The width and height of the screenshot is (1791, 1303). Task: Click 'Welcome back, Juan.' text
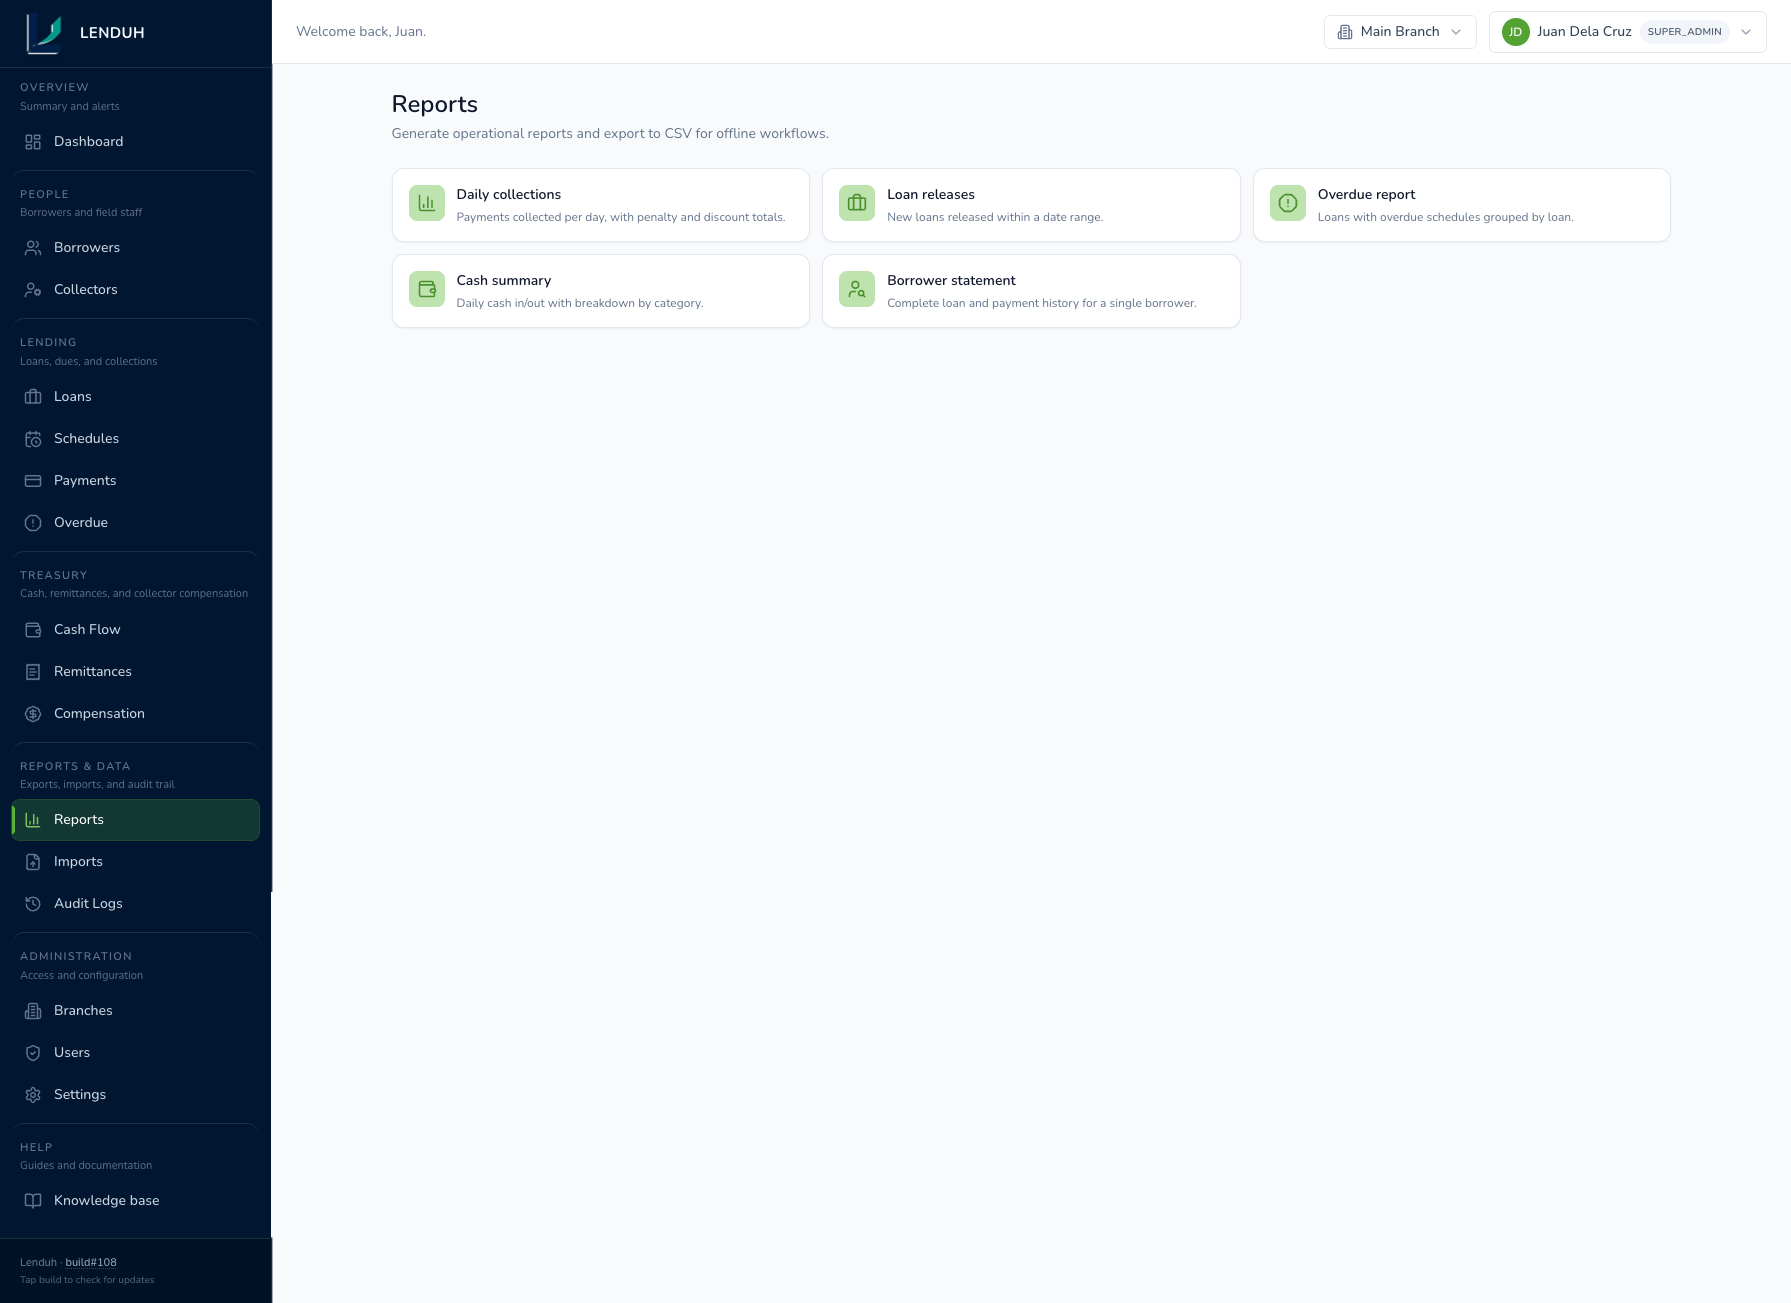tap(361, 32)
